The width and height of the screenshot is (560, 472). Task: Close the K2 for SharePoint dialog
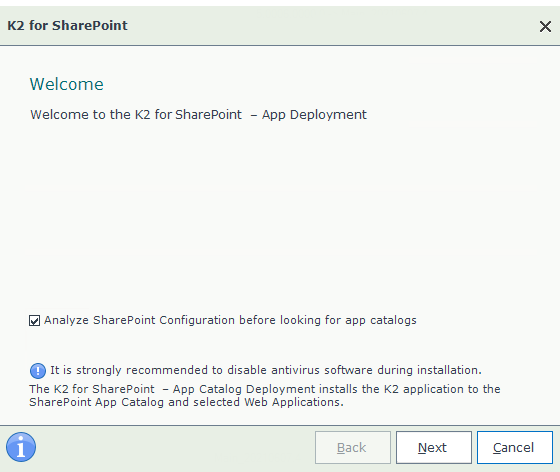545,26
